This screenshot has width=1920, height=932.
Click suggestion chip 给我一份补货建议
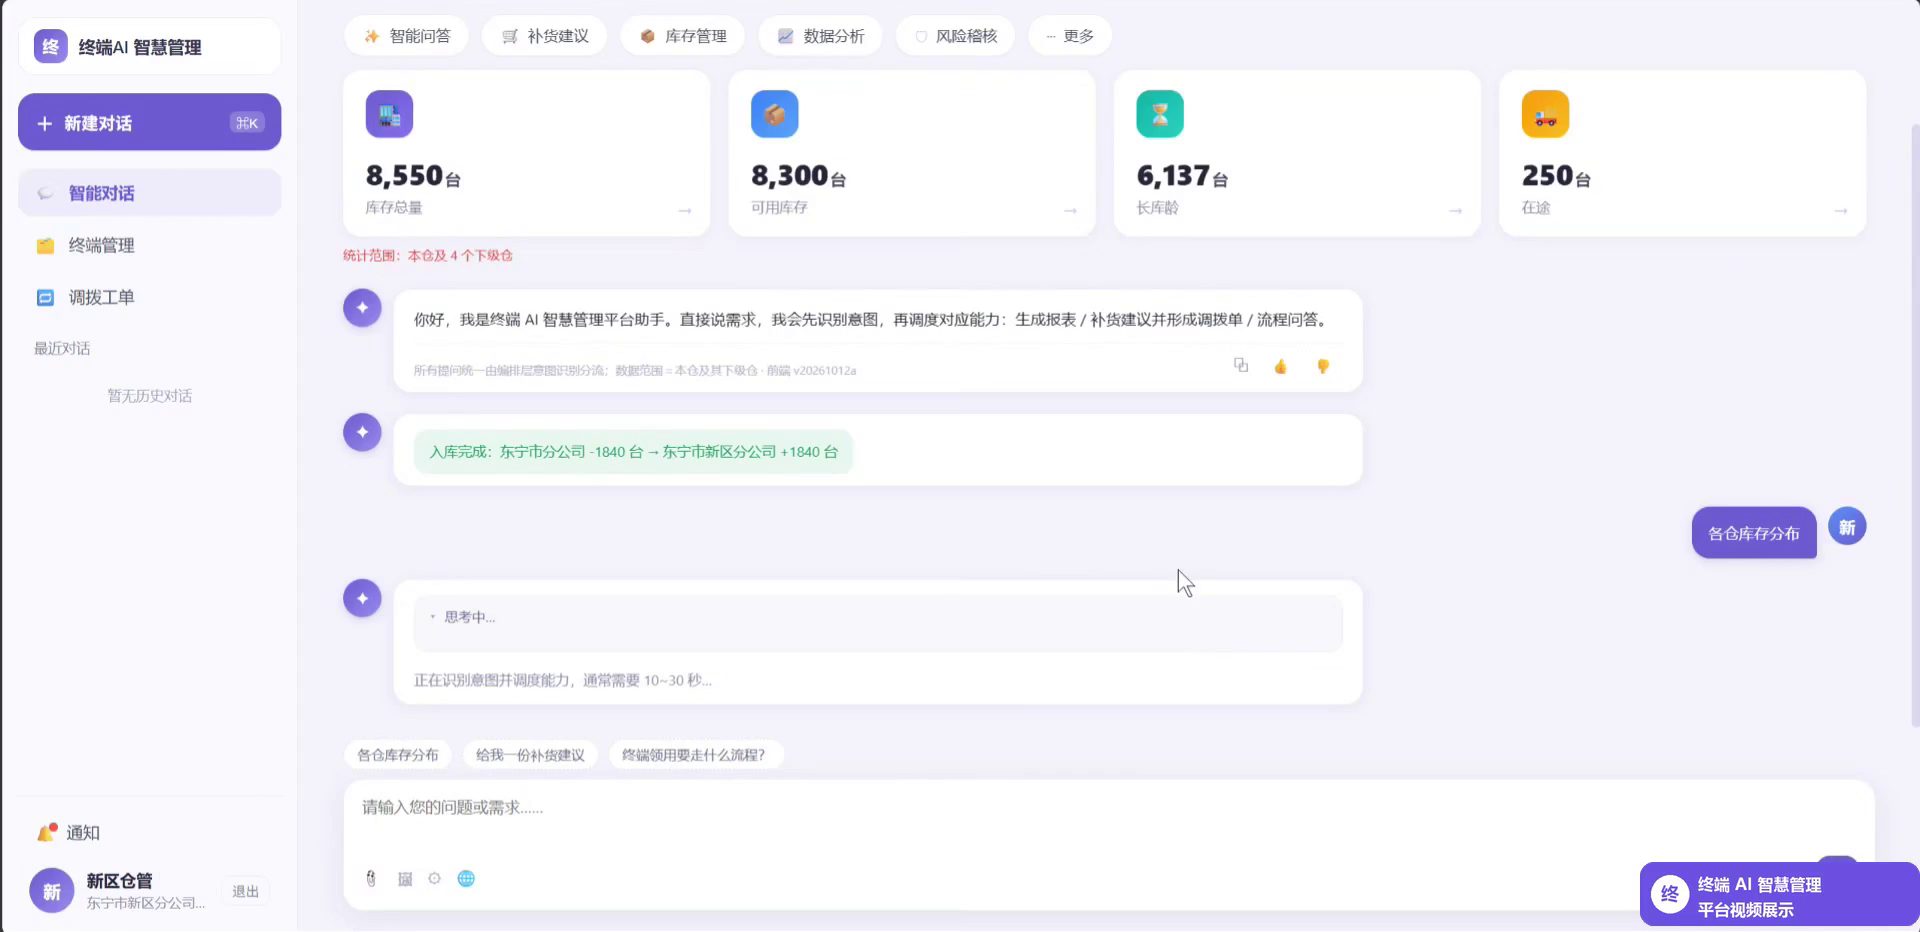click(x=530, y=755)
